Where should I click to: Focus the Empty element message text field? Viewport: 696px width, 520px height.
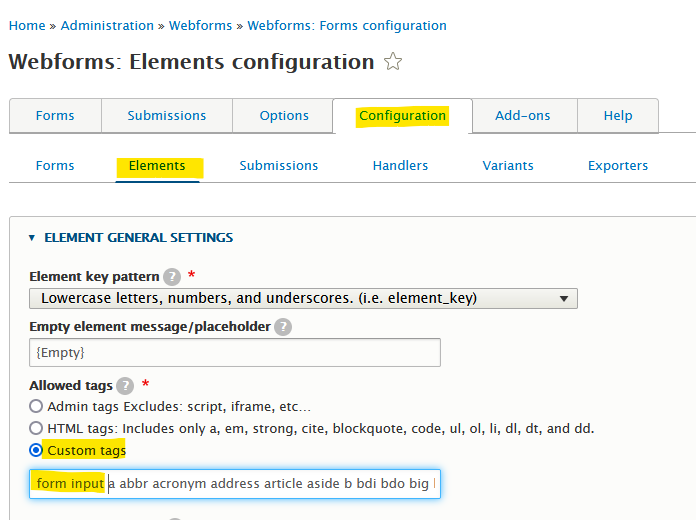[235, 353]
